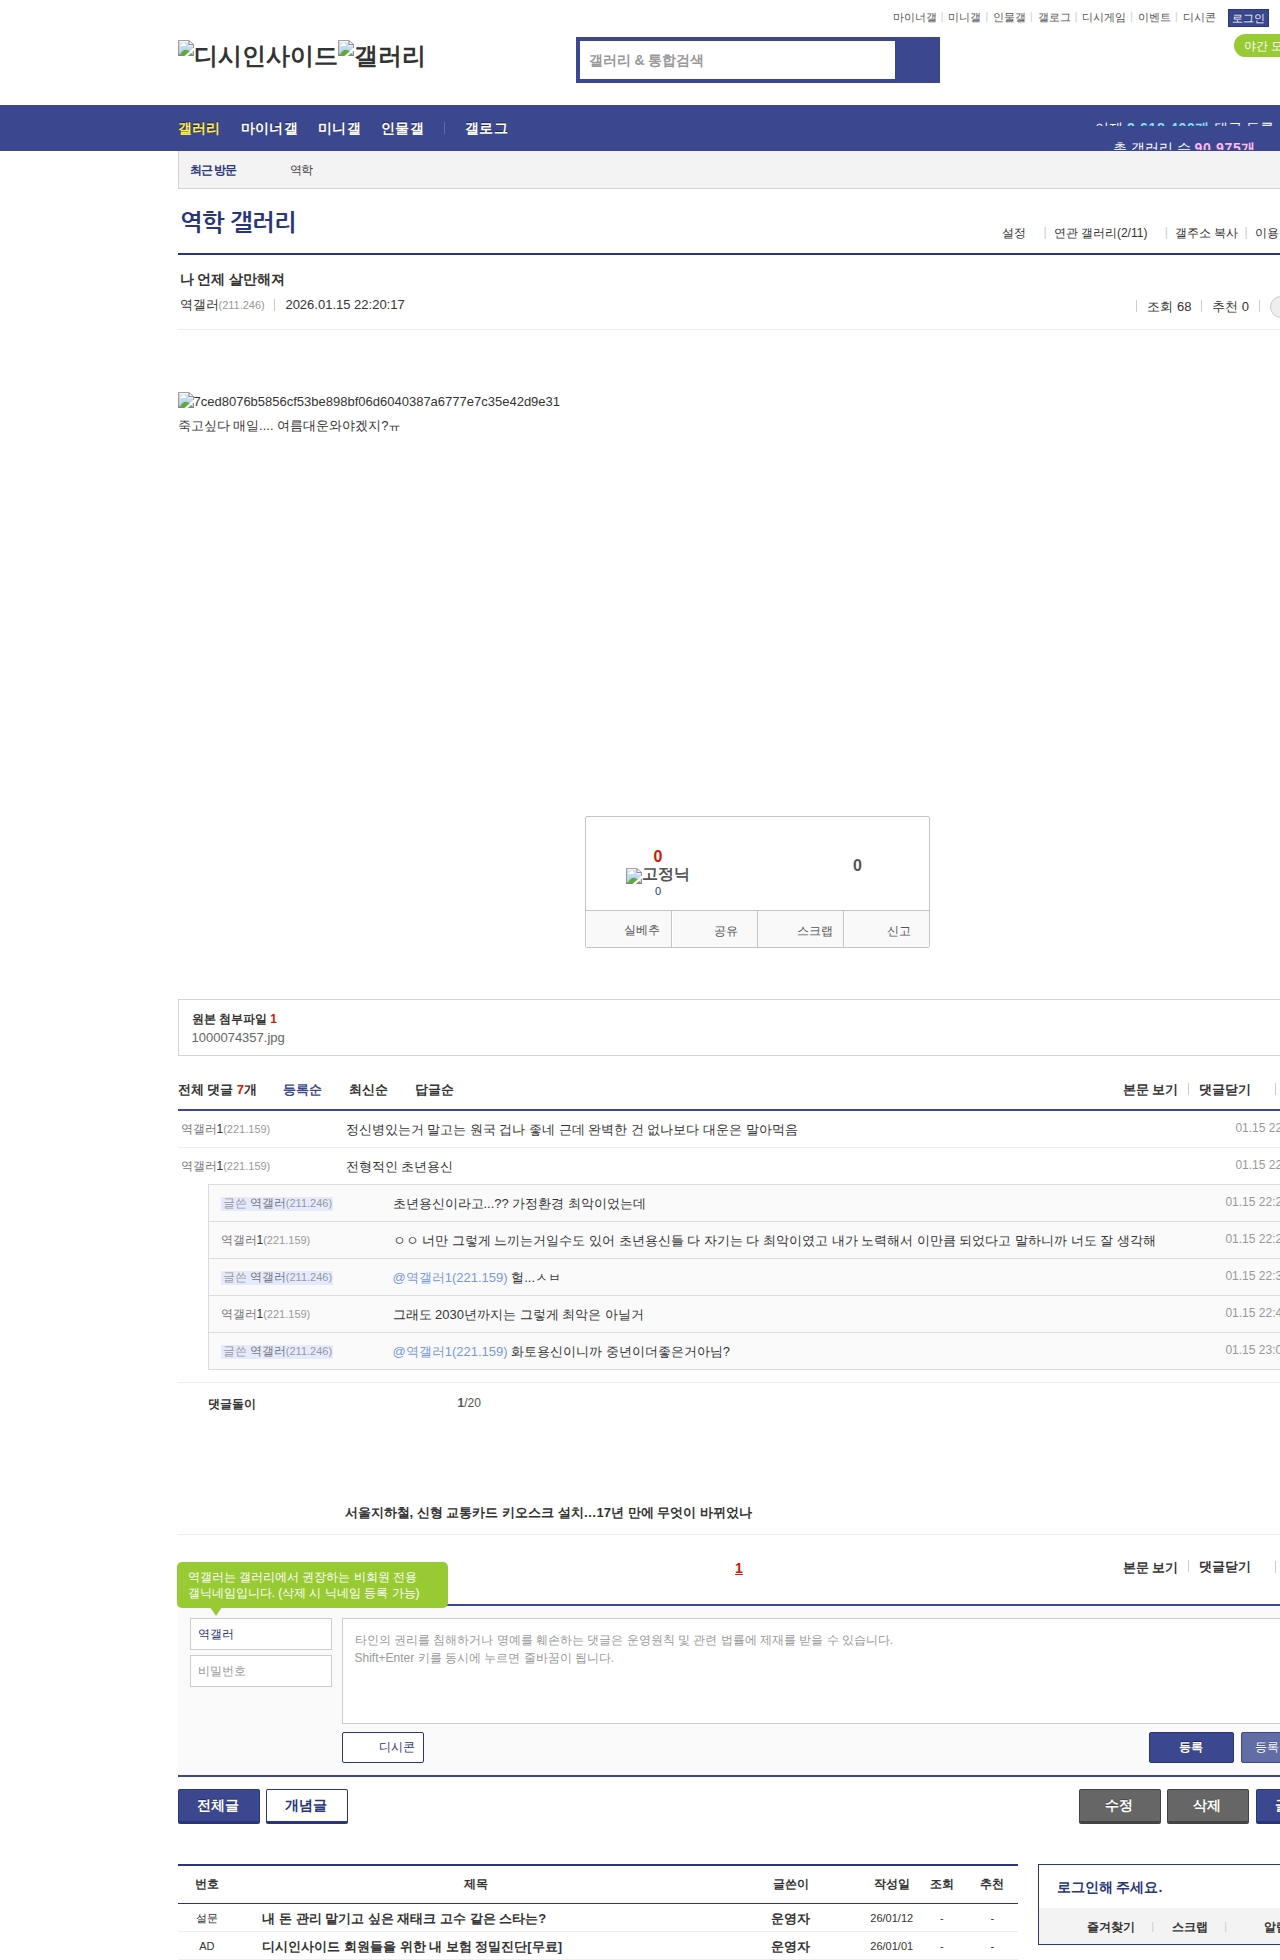Click the 비밀번호 password field

(x=261, y=1671)
